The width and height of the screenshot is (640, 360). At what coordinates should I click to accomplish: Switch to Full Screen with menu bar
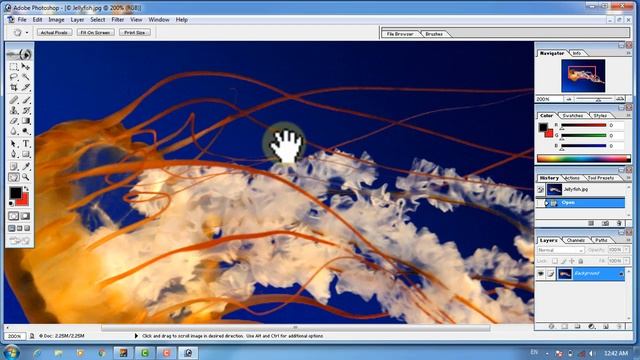tap(19, 228)
